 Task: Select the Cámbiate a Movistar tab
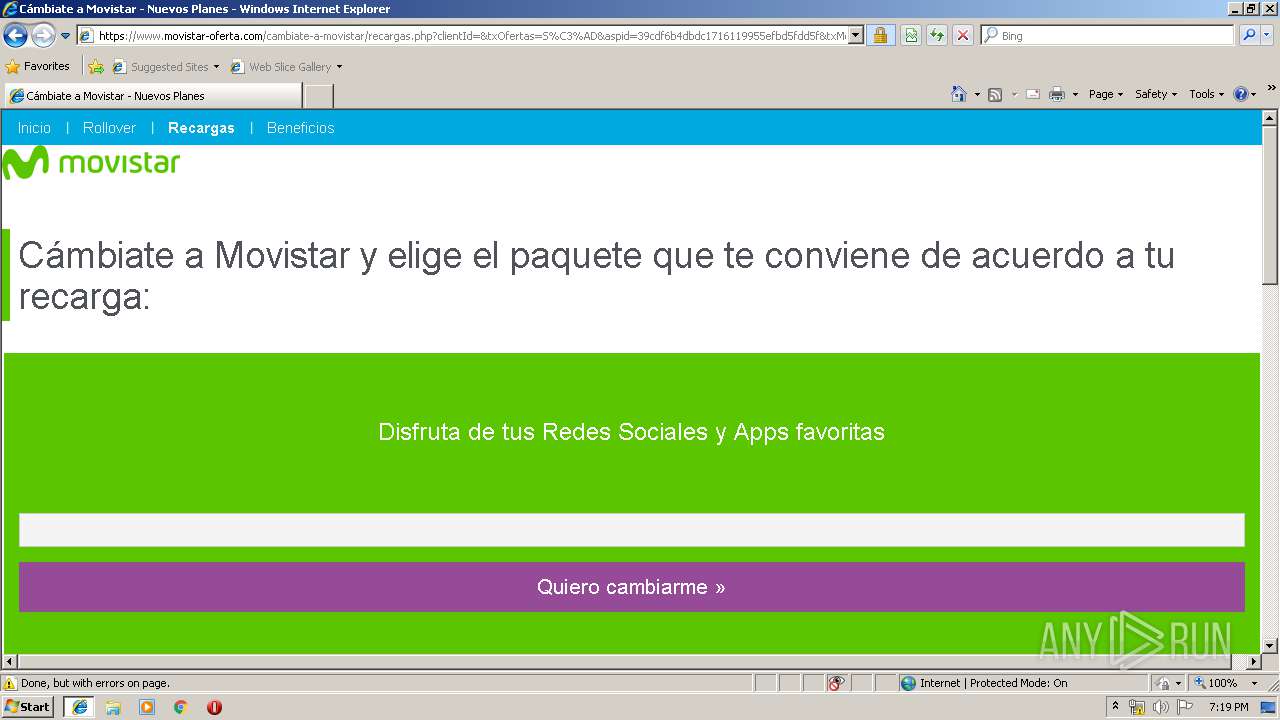coord(153,96)
